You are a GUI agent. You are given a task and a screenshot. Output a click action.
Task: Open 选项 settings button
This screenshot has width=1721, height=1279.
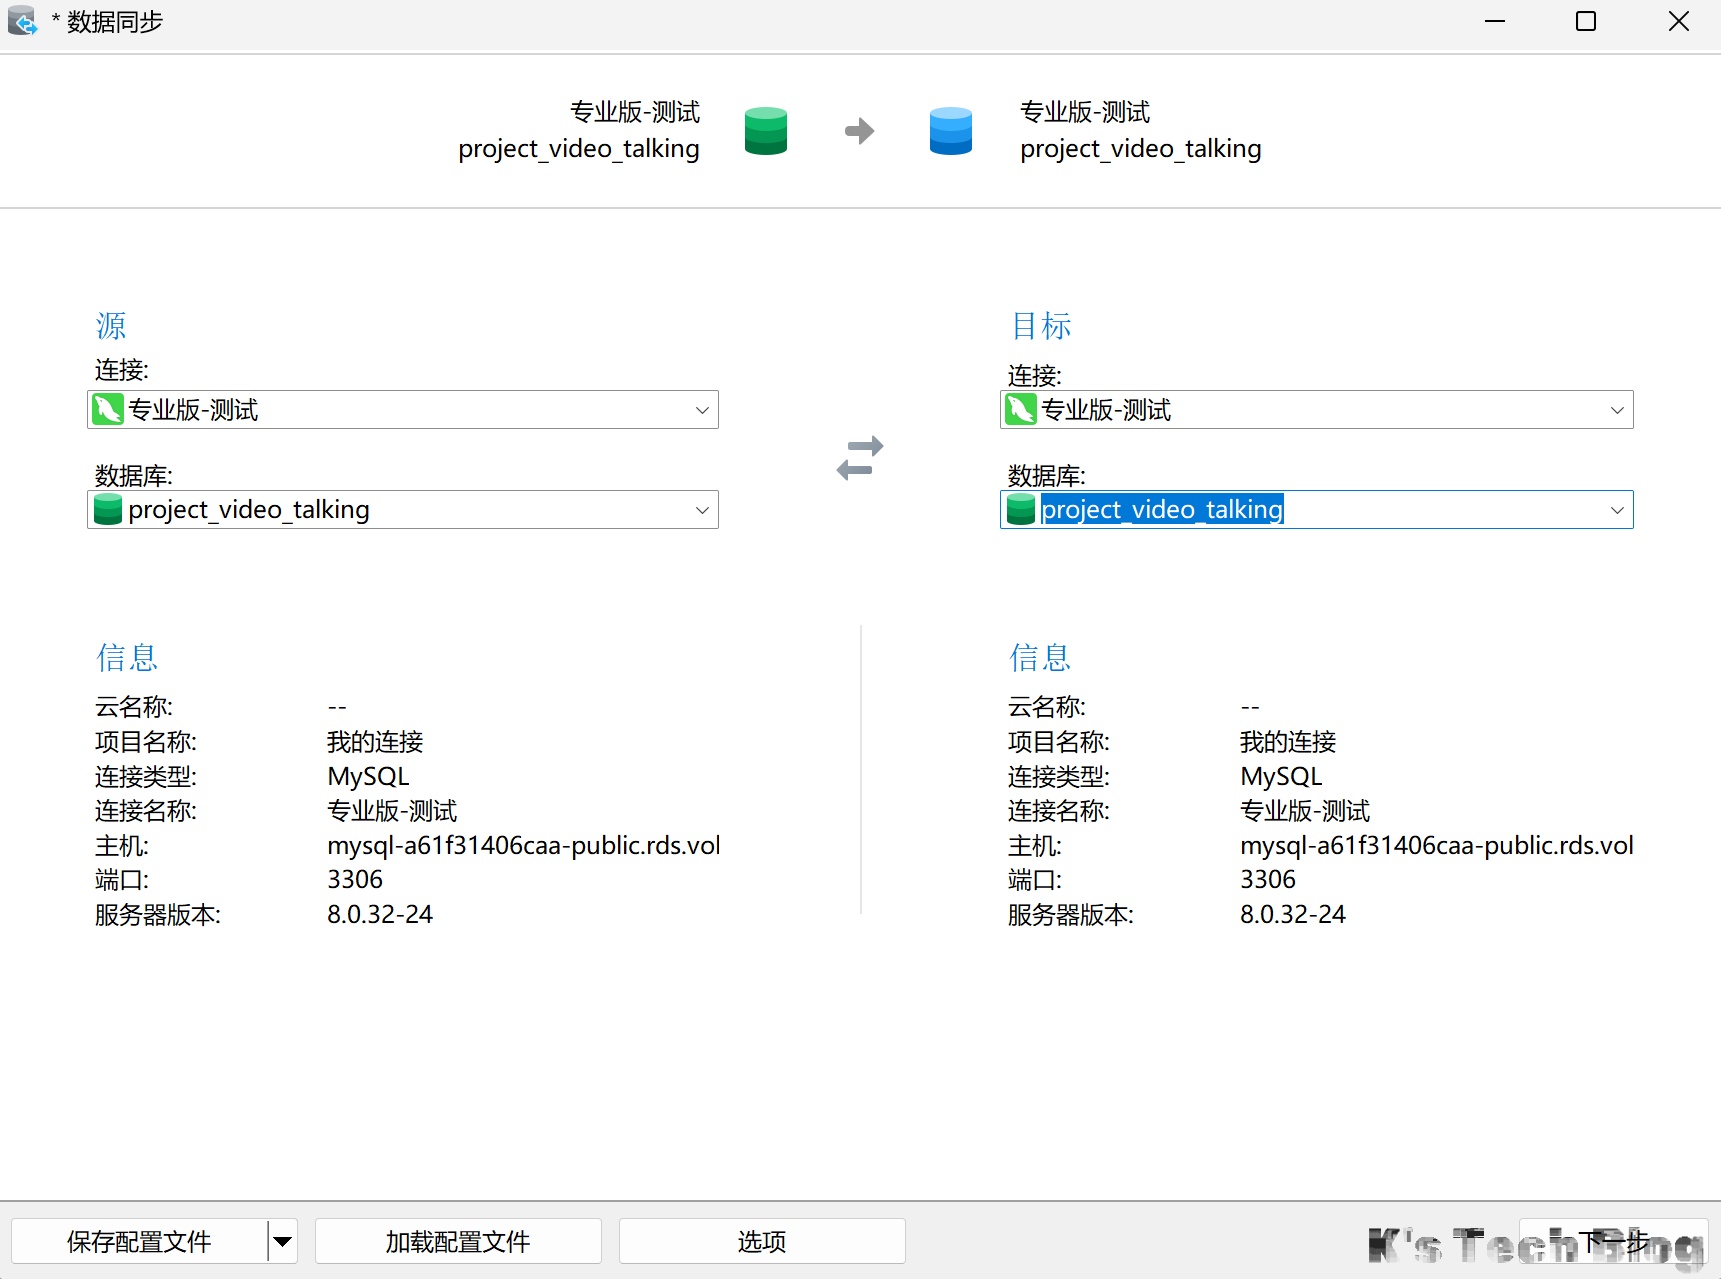pyautogui.click(x=762, y=1241)
